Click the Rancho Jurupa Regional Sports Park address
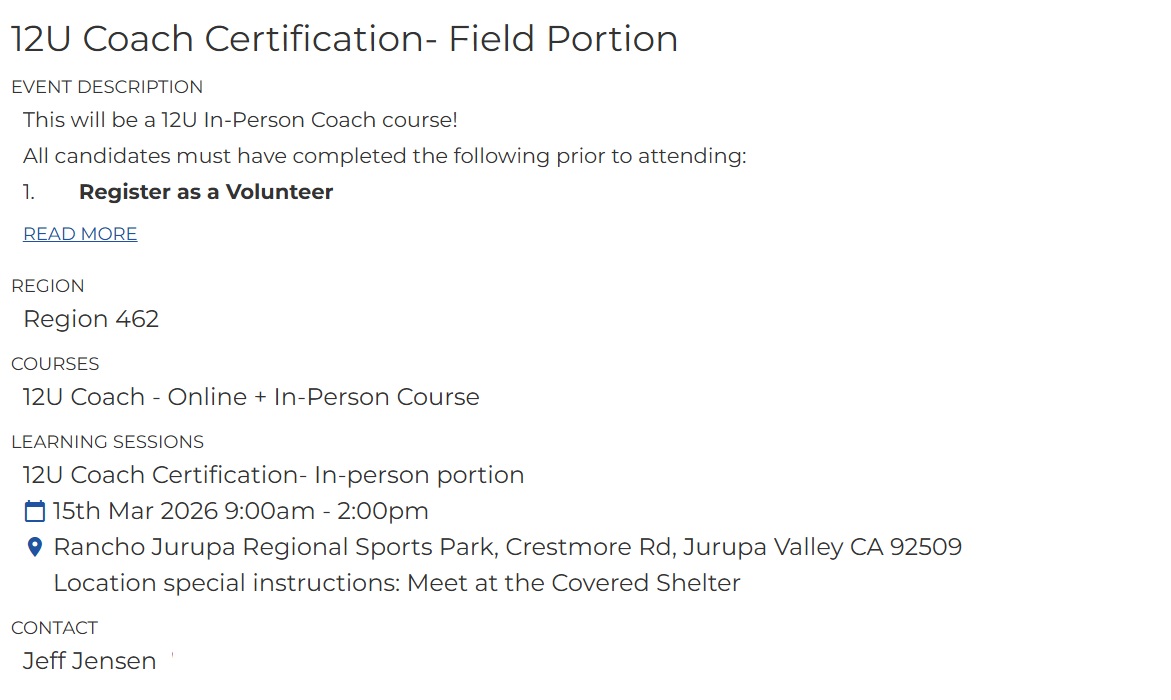 pos(507,547)
